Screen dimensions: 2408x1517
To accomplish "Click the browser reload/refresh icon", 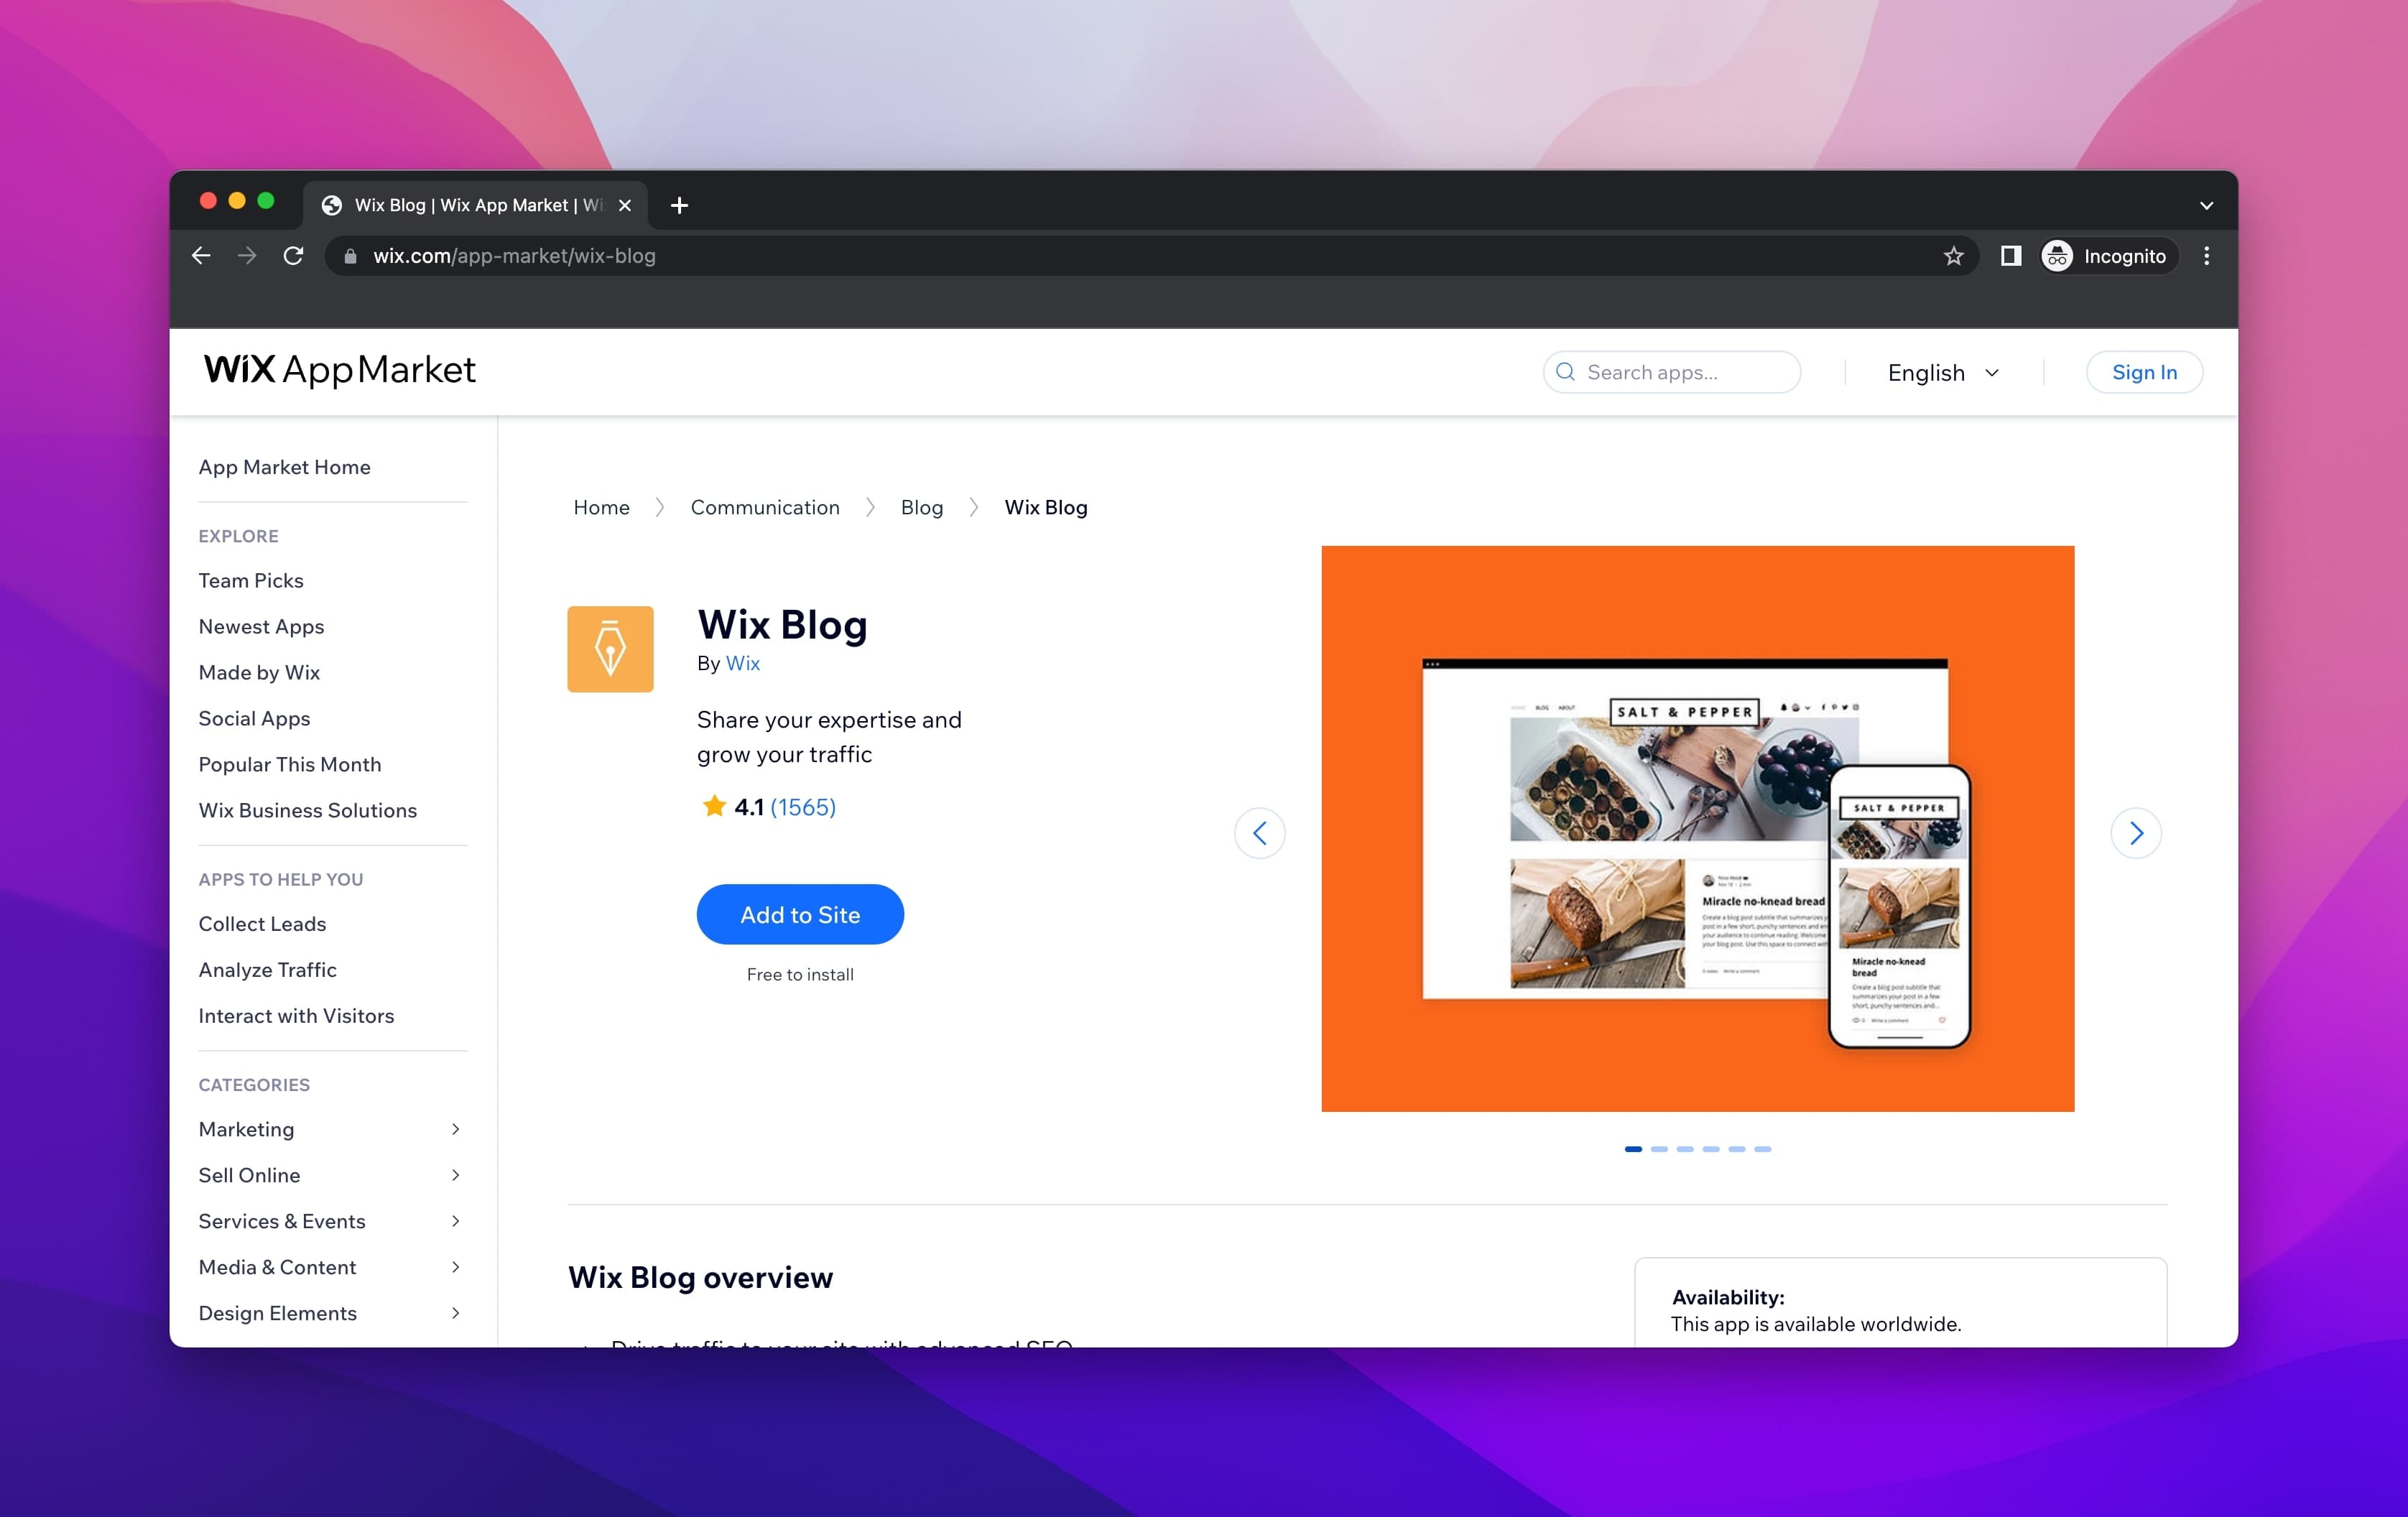I will click(294, 255).
